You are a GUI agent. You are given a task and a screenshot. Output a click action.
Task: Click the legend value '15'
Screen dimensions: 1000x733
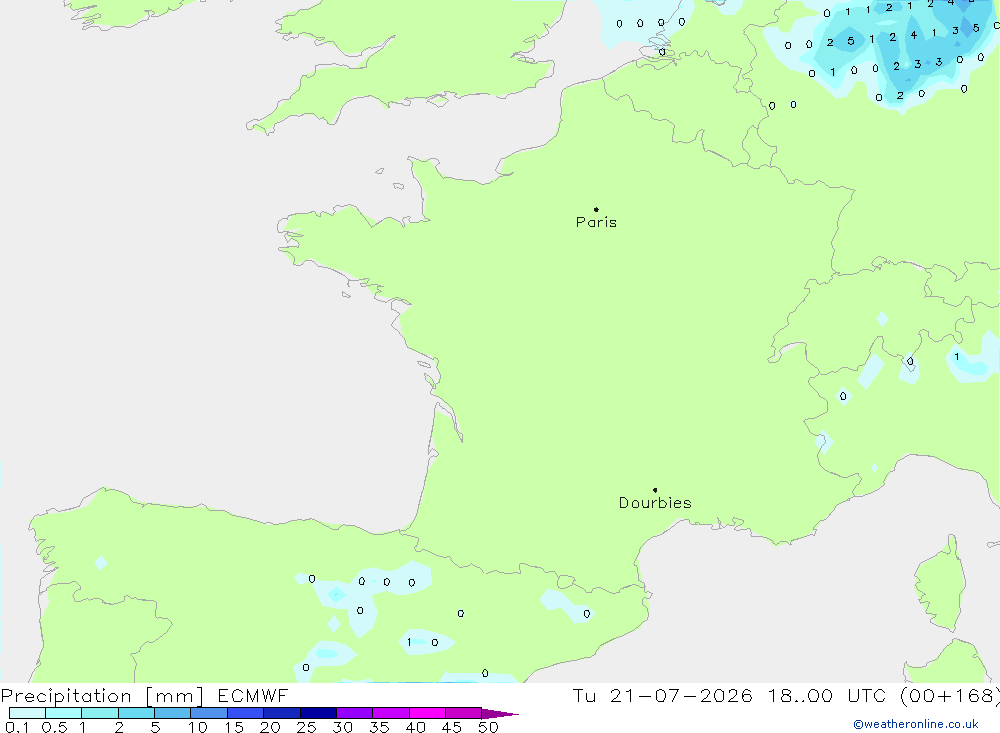coord(234,727)
